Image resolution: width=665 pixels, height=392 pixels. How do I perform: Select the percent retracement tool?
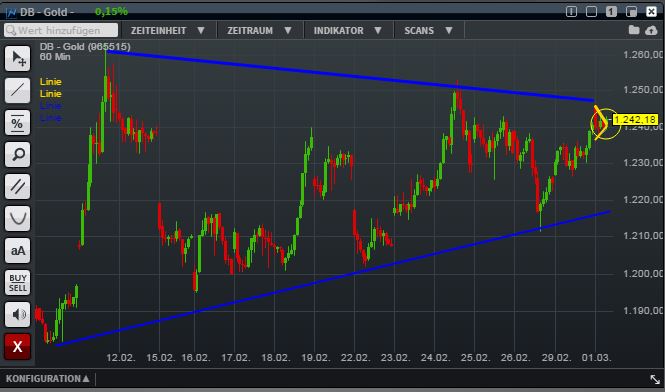(x=17, y=123)
